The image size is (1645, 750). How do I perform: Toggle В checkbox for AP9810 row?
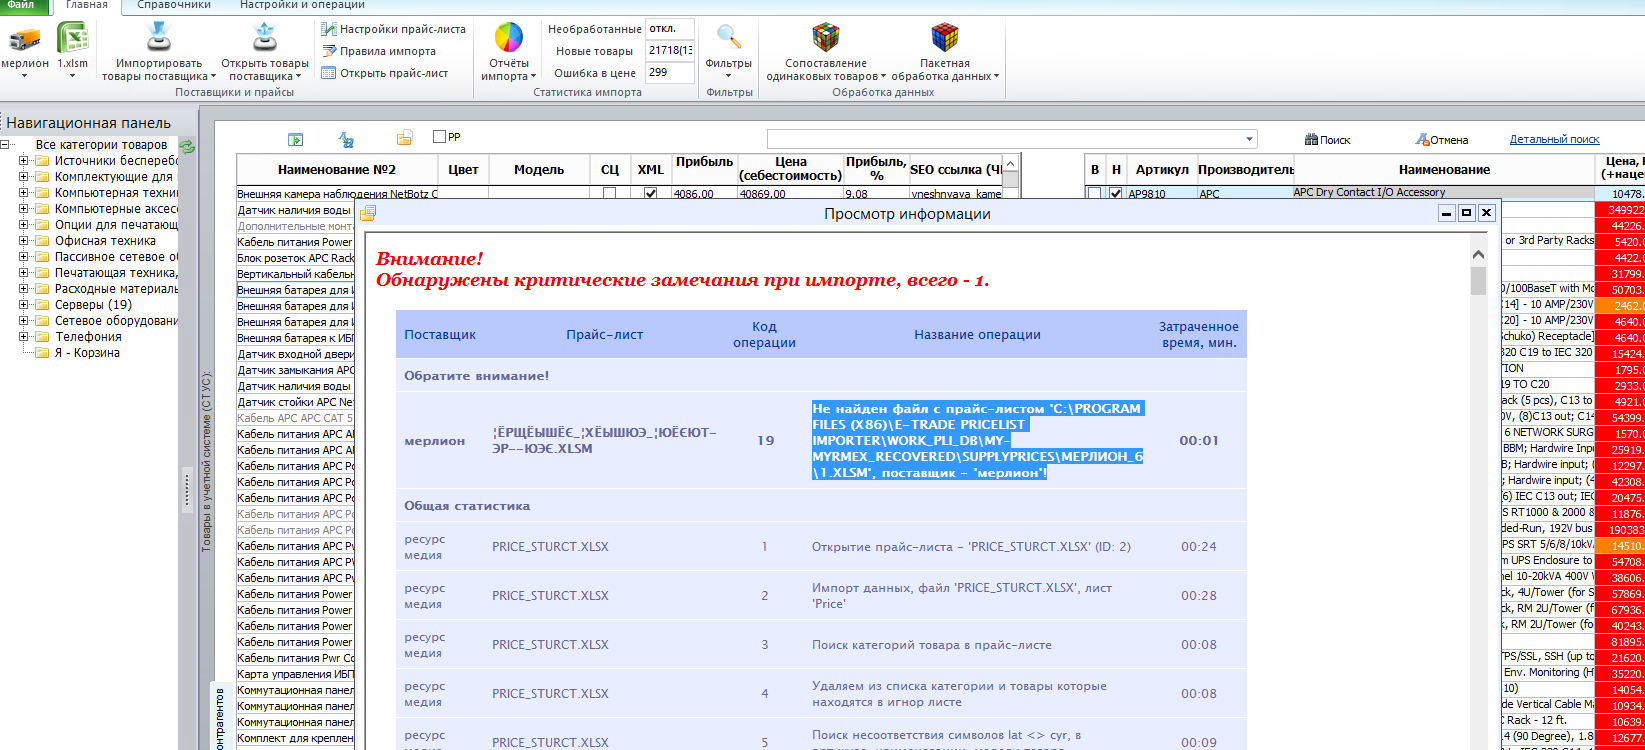pos(1095,194)
